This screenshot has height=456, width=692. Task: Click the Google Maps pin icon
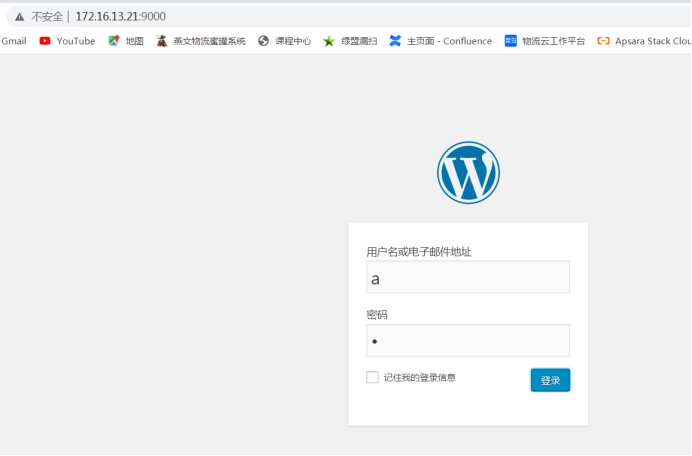pyautogui.click(x=114, y=41)
